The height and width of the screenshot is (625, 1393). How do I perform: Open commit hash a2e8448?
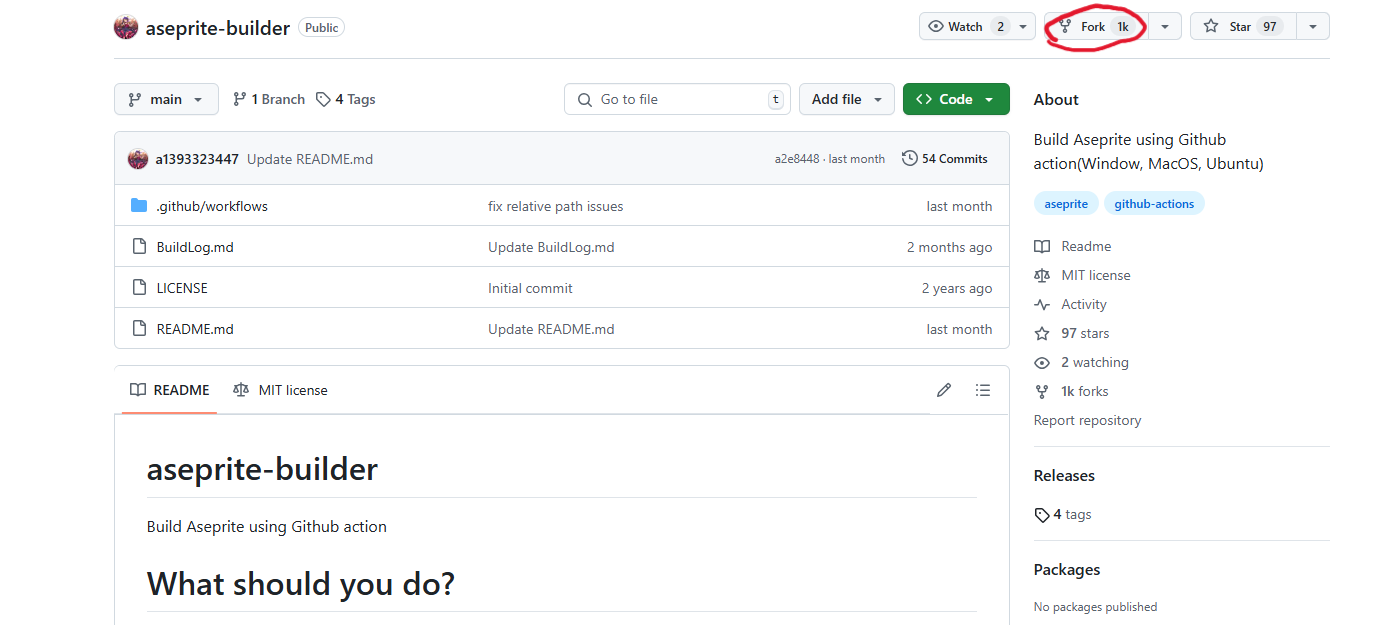pos(797,159)
